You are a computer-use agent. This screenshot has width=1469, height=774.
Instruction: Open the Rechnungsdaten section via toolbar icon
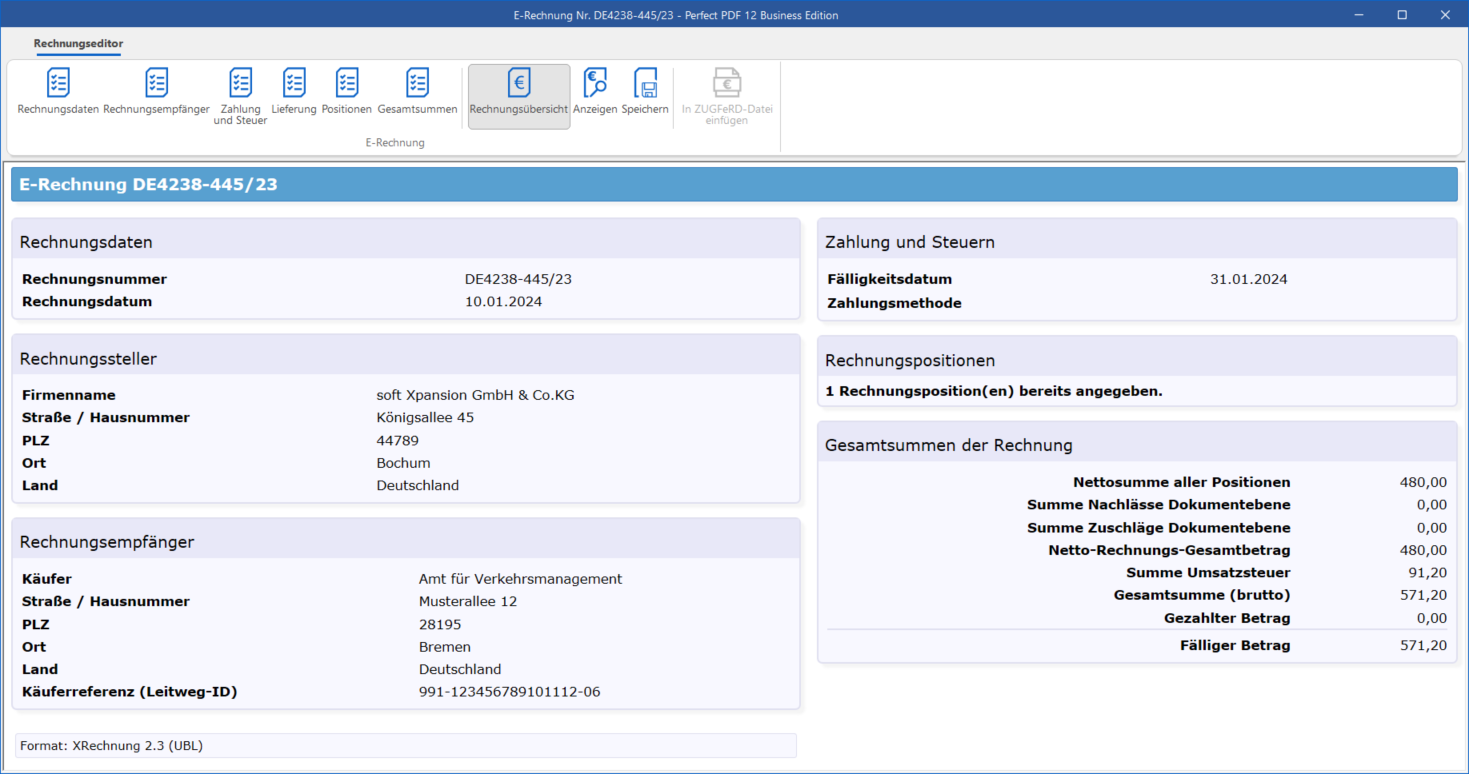tap(57, 95)
